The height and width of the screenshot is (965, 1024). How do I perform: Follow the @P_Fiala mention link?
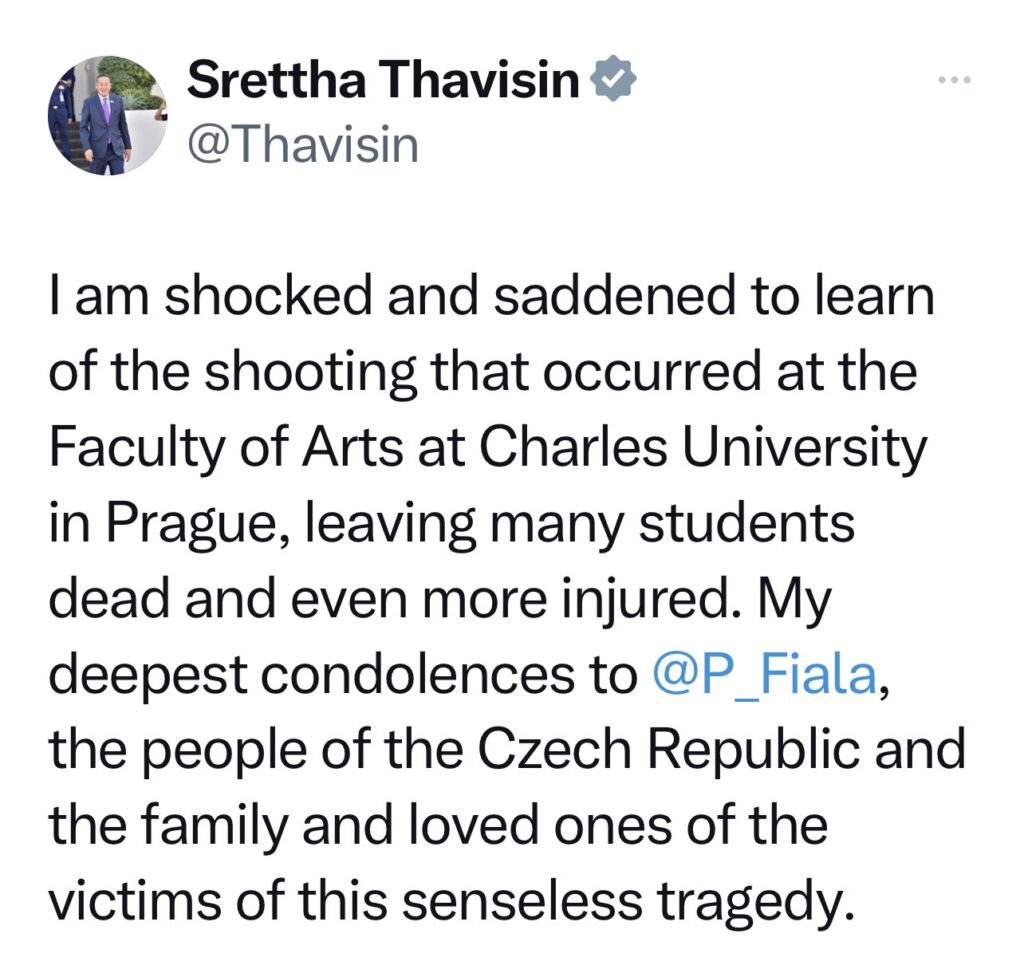click(x=764, y=677)
